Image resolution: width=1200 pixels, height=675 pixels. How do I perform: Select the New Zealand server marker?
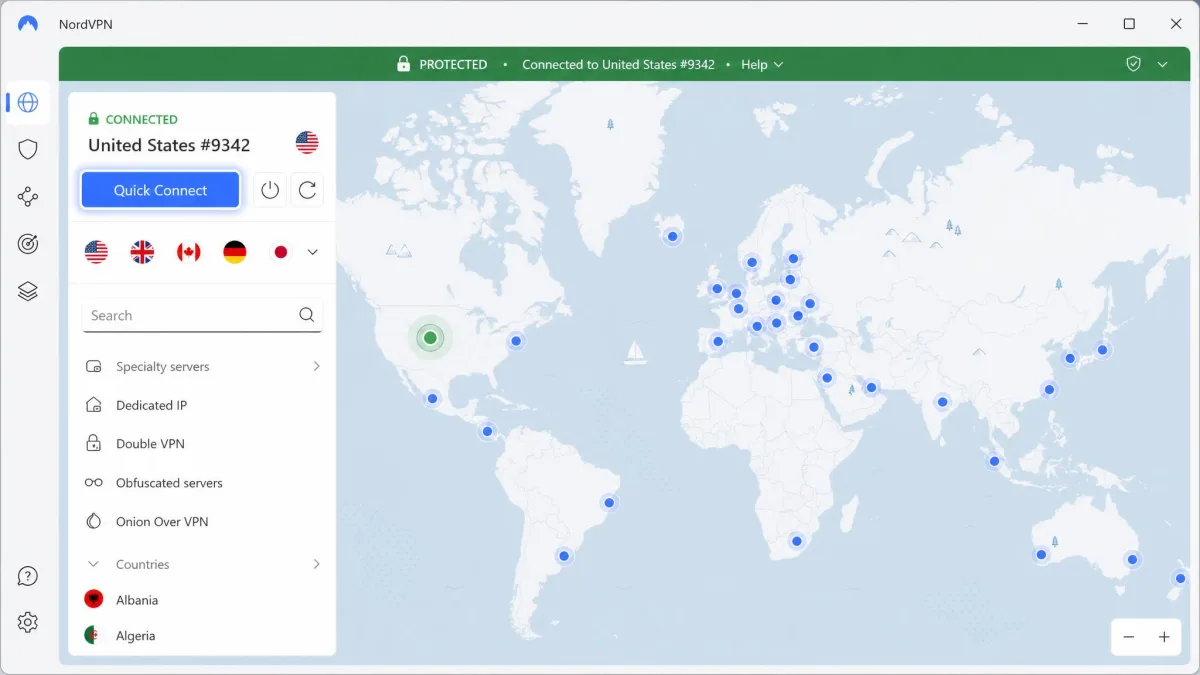(1180, 578)
